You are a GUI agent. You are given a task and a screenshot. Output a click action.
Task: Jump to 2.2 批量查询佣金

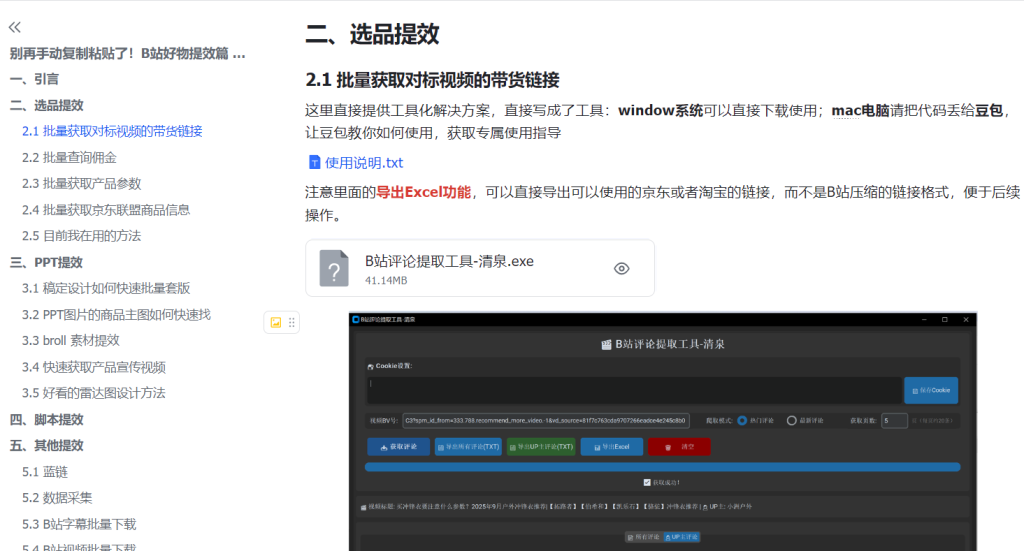(x=69, y=157)
